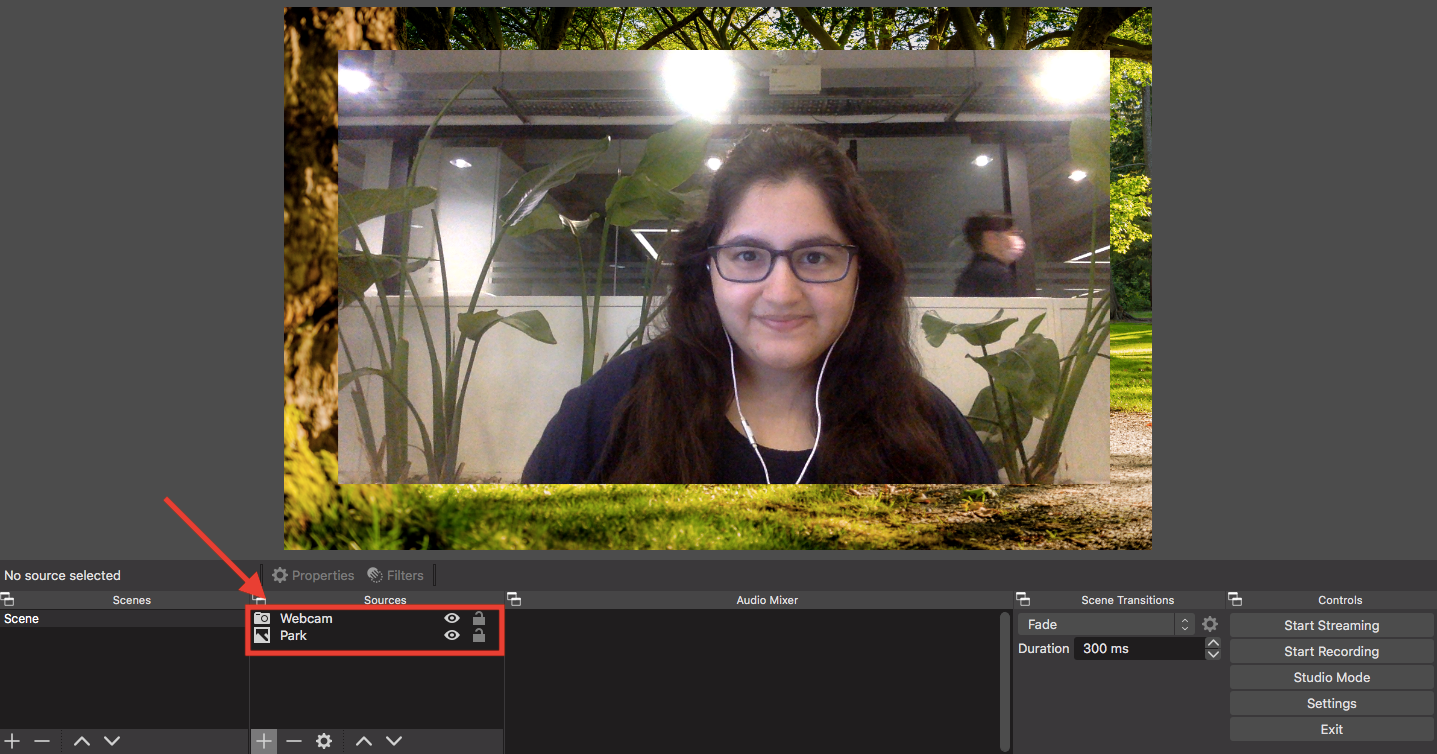Hide the Webcam source via eye icon
The image size is (1437, 754).
(x=452, y=618)
